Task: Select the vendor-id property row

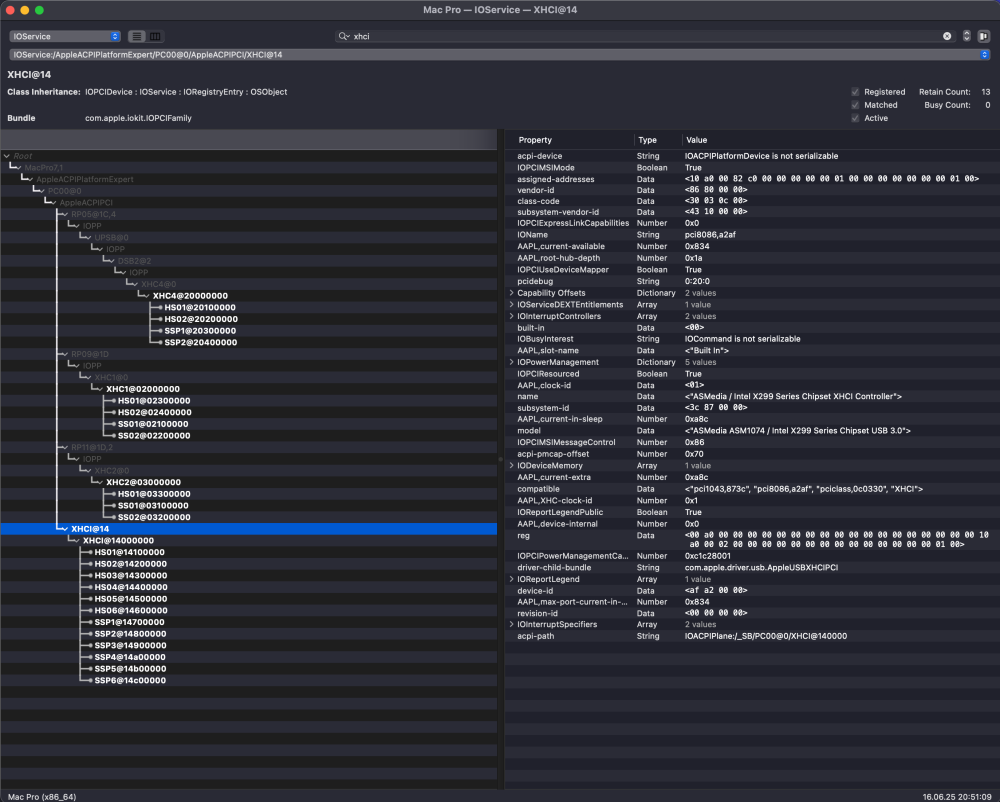Action: 753,190
